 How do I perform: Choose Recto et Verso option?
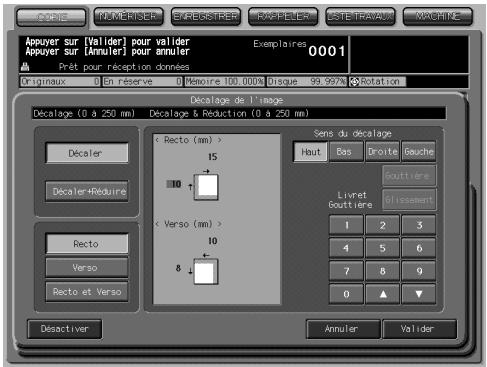tap(87, 292)
